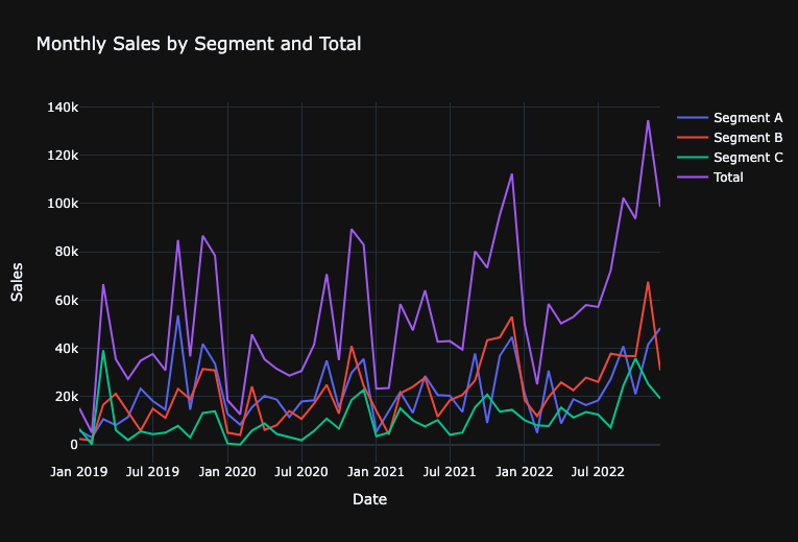Toggle Segment A trace in legend
Viewport: 798px width, 542px height.
click(730, 118)
